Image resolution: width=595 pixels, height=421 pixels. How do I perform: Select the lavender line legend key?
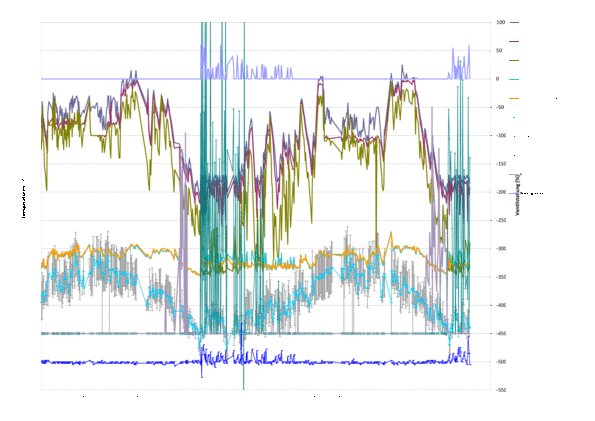(x=514, y=194)
